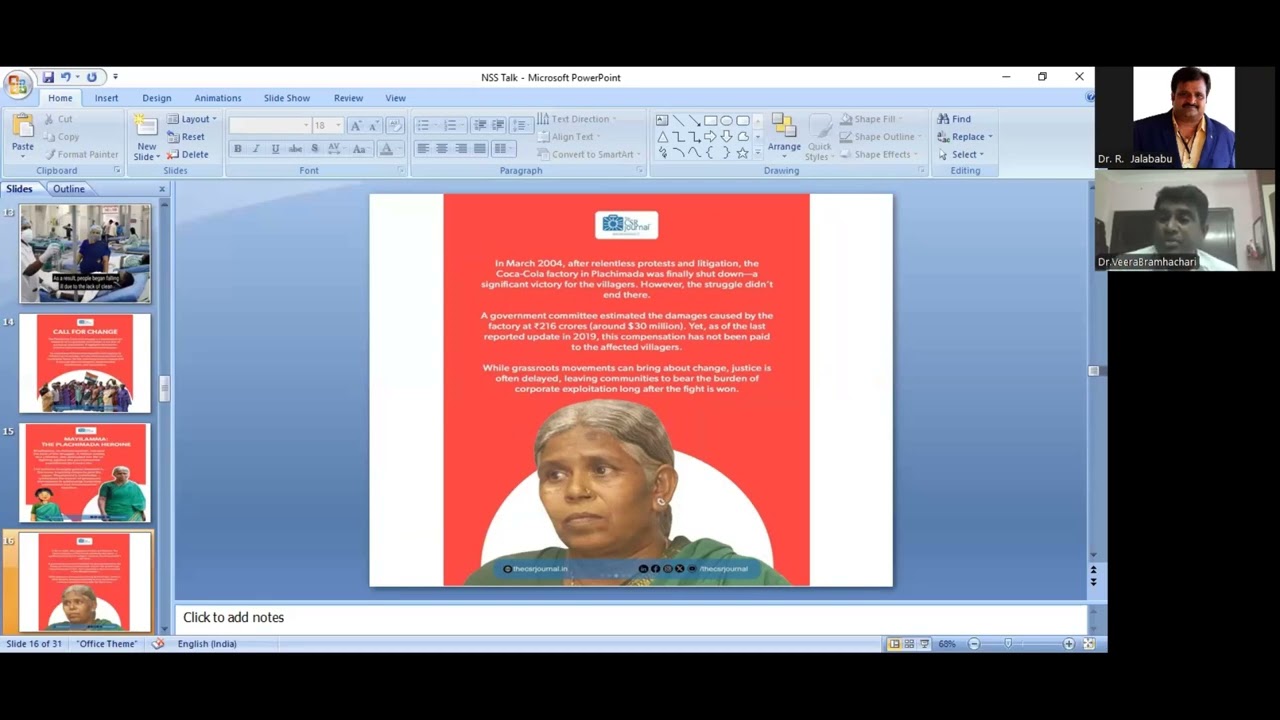Start Slide Show from status bar
Viewport: 1280px width, 720px height.
924,644
